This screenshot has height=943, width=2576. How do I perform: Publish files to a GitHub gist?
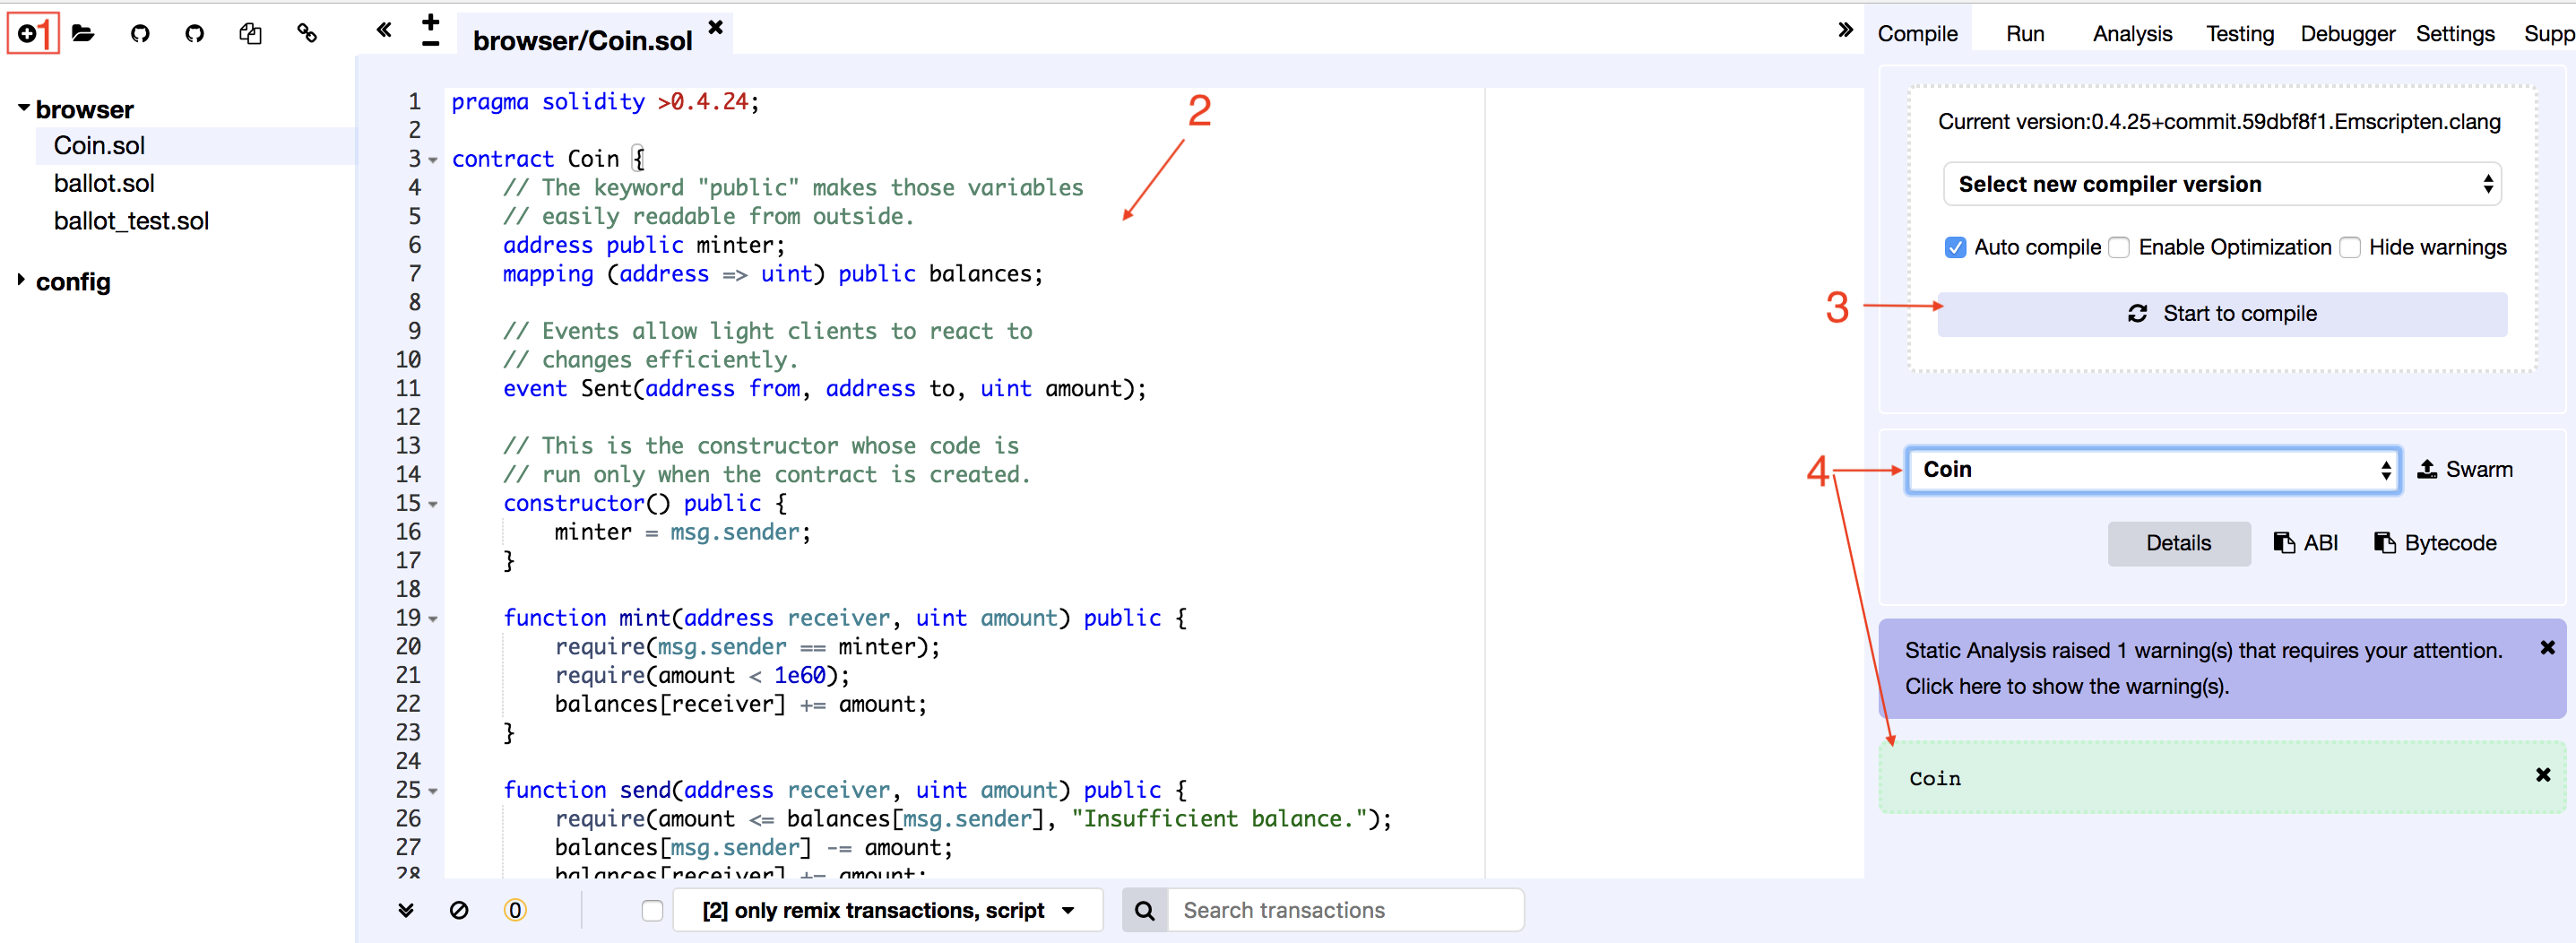point(140,34)
